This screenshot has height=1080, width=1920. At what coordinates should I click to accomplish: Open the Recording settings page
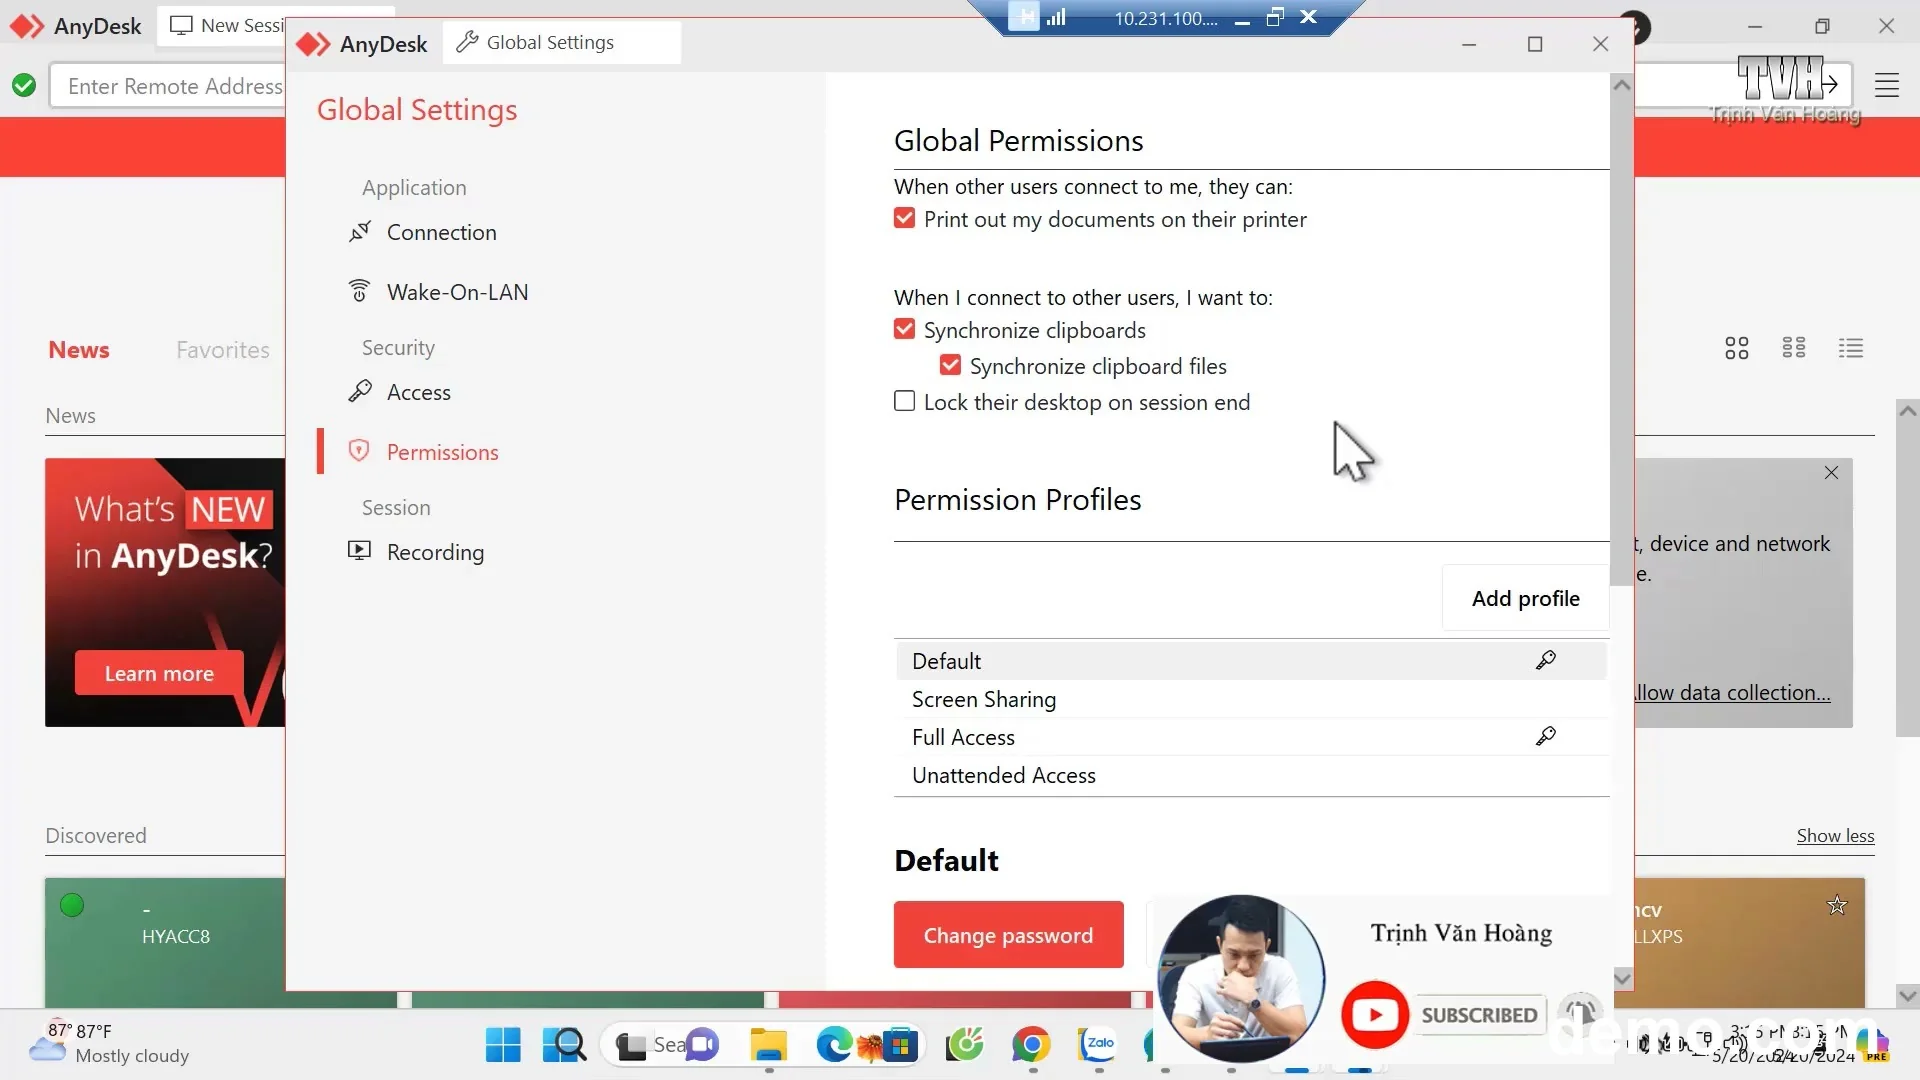[435, 552]
